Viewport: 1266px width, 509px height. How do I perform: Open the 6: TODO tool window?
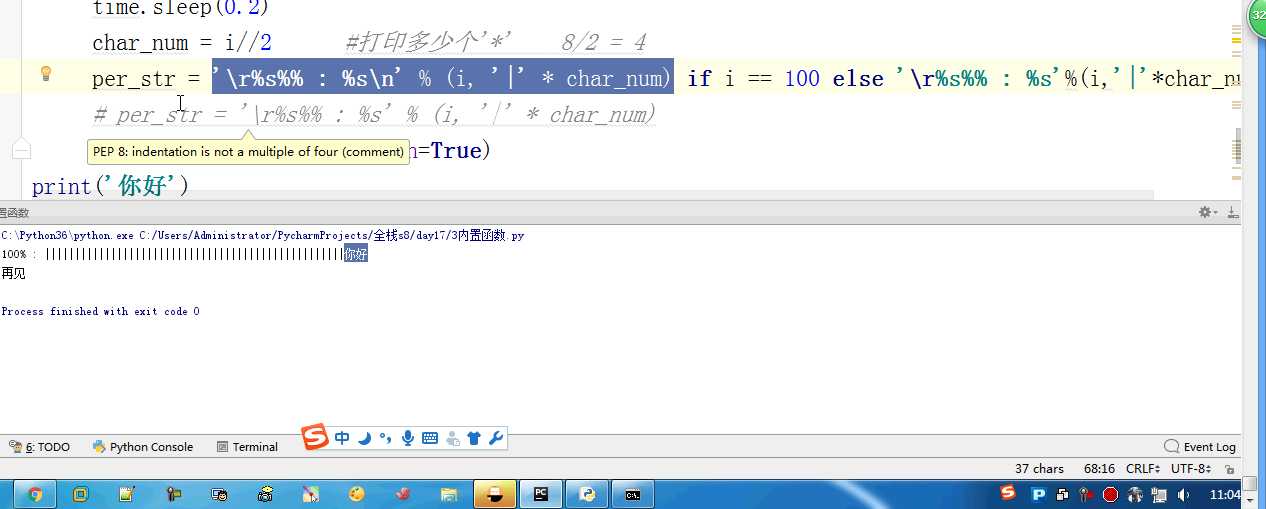[40, 447]
